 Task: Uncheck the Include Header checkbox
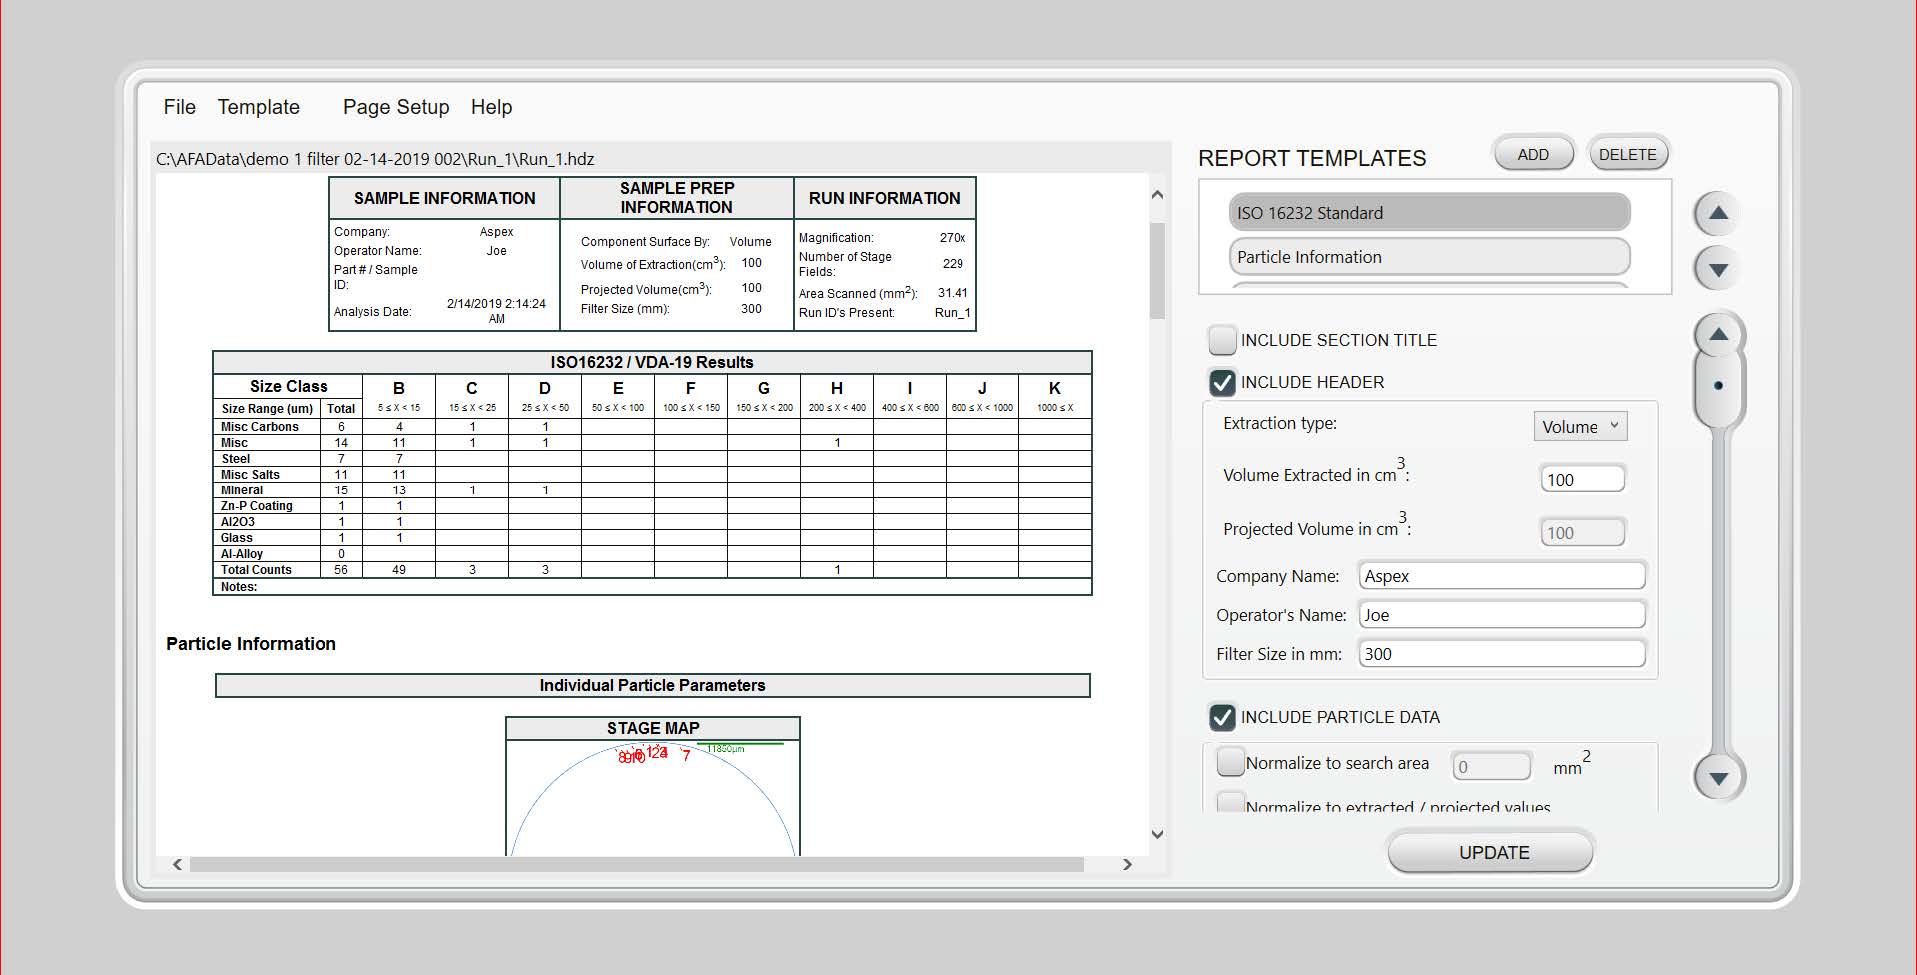coord(1222,383)
